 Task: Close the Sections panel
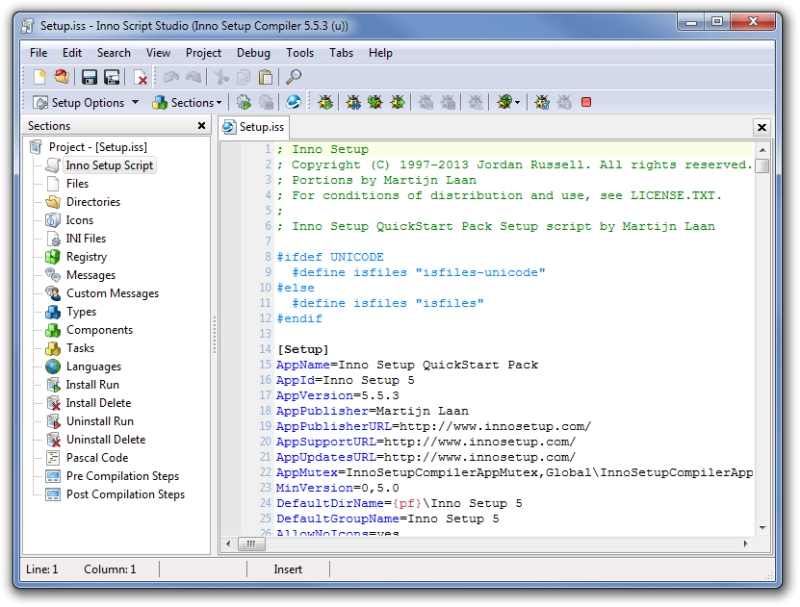pyautogui.click(x=202, y=125)
